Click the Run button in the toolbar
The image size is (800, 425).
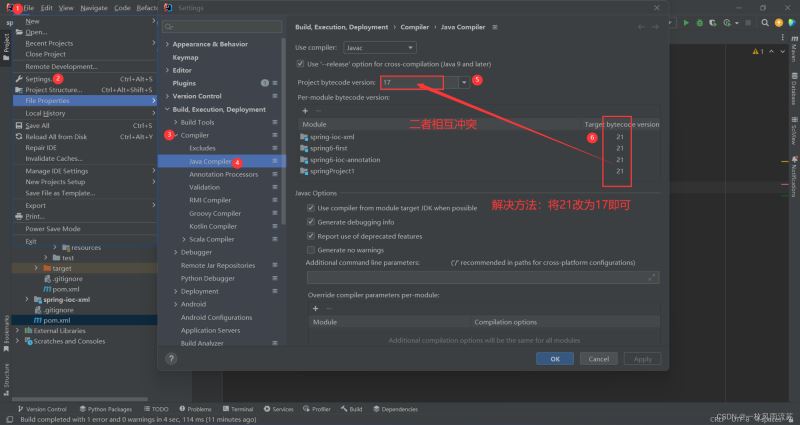click(x=686, y=23)
